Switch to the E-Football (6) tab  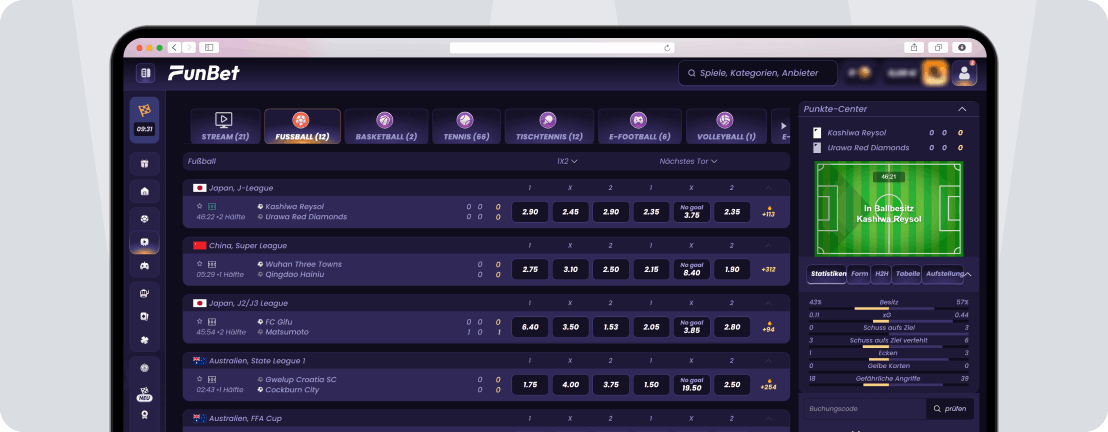(640, 126)
